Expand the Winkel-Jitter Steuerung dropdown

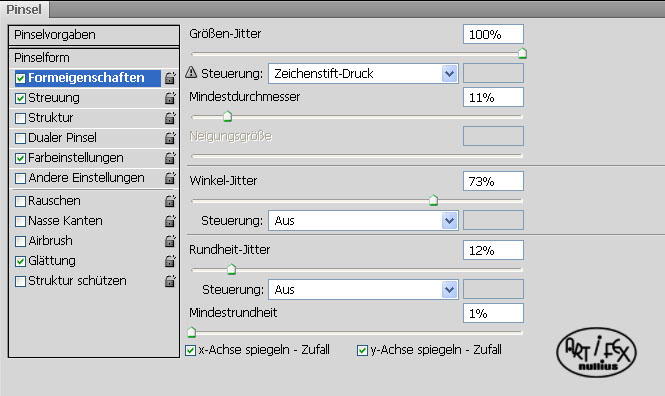(x=363, y=221)
